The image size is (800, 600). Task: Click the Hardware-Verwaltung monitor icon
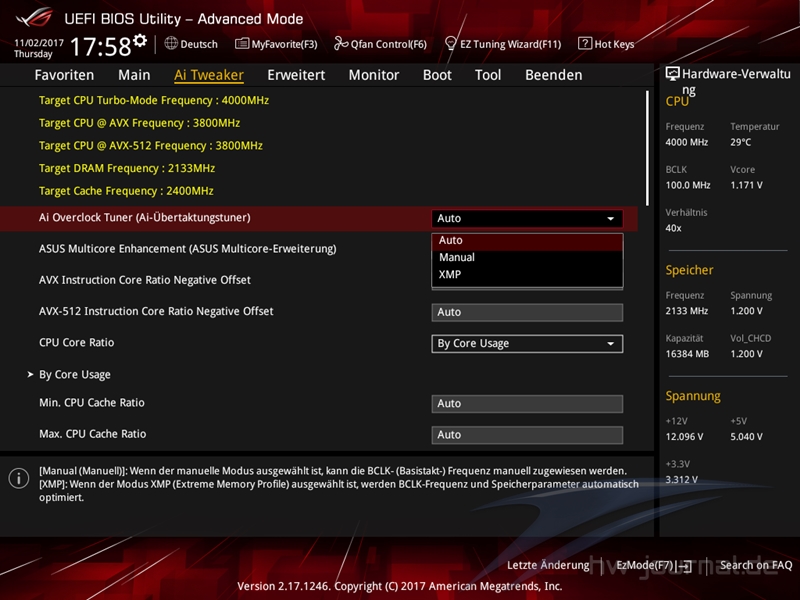pos(672,73)
